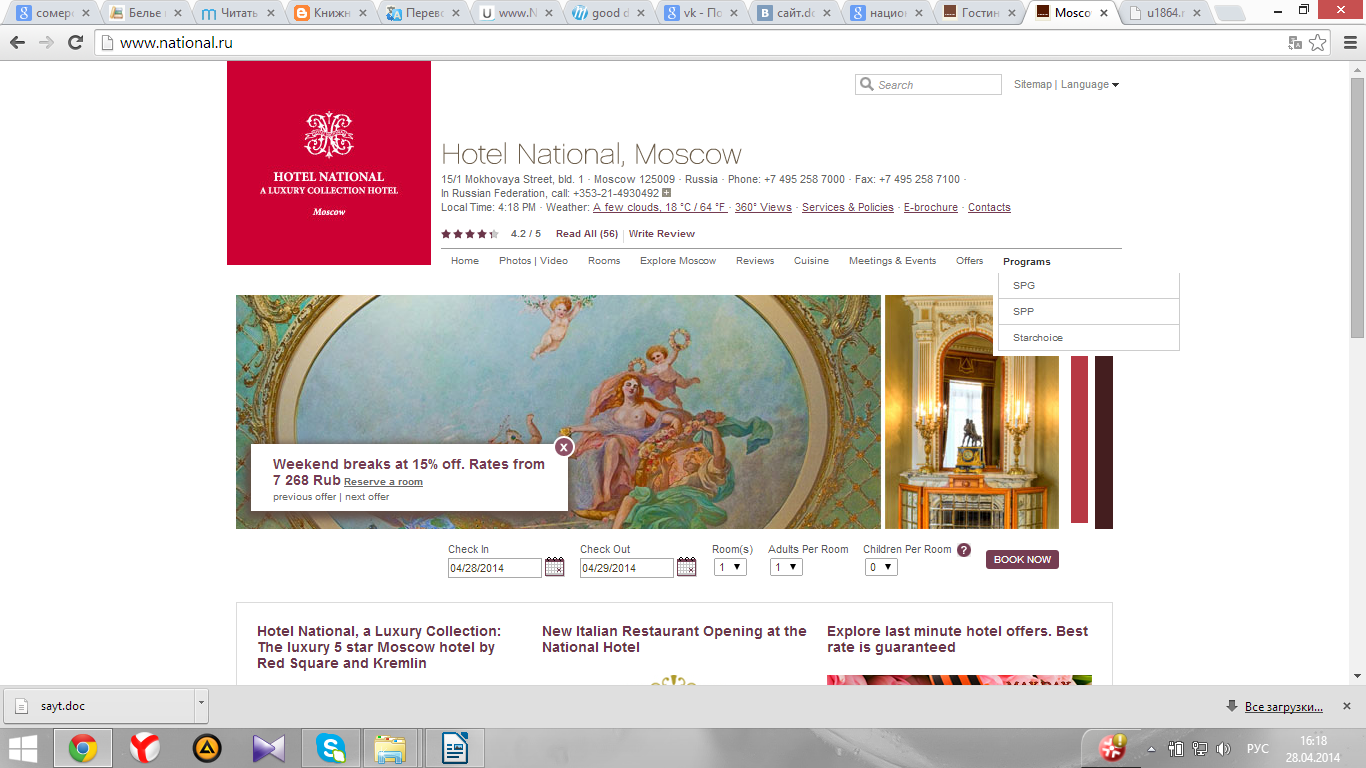Image resolution: width=1366 pixels, height=768 pixels.
Task: Click the search magnifier icon
Action: [866, 85]
